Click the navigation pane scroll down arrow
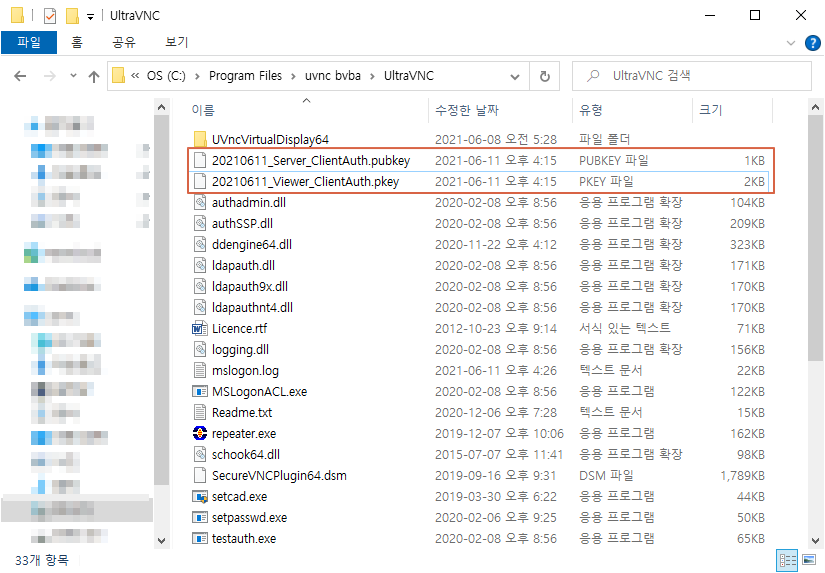Screen dimensions: 825x573 pos(162,541)
